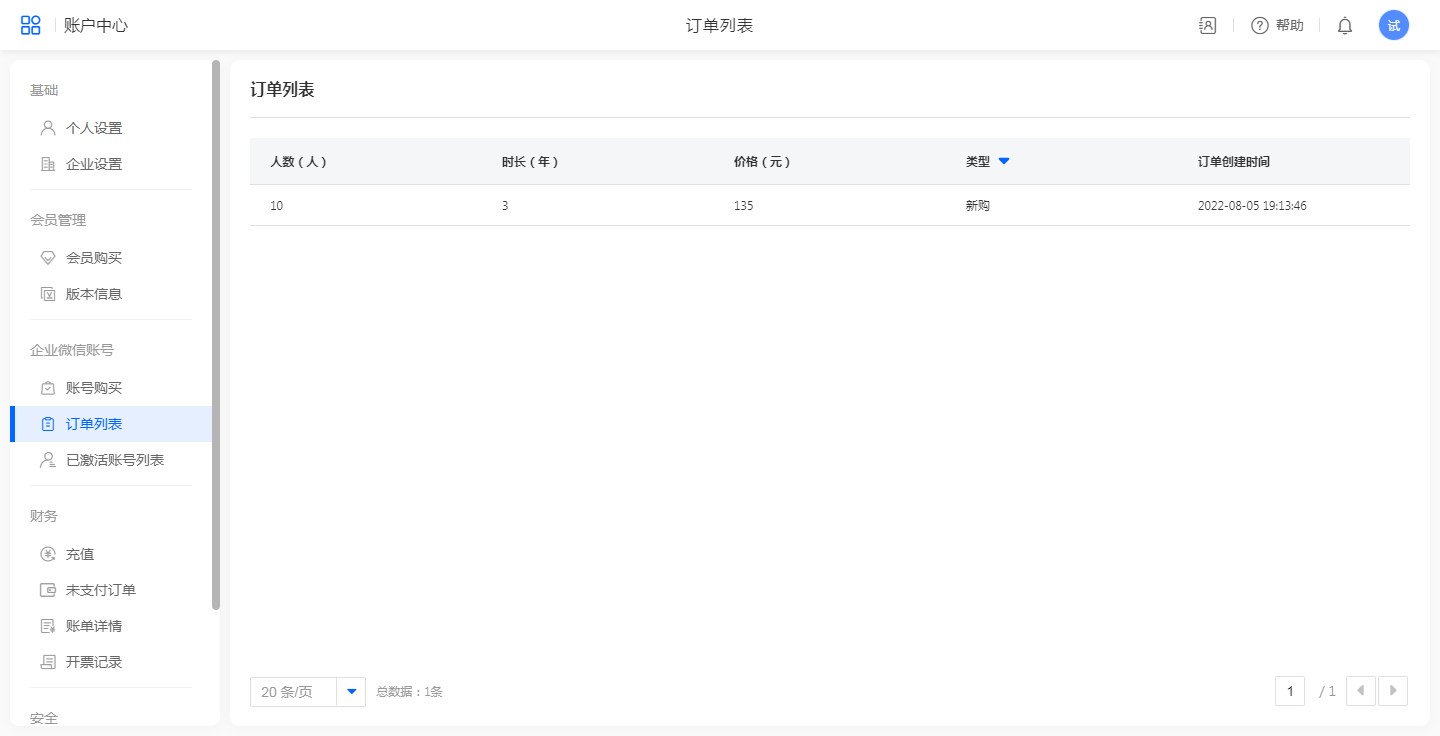Viewport: 1440px width, 736px height.
Task: Go to 未支付订单 page
Action: coord(101,590)
